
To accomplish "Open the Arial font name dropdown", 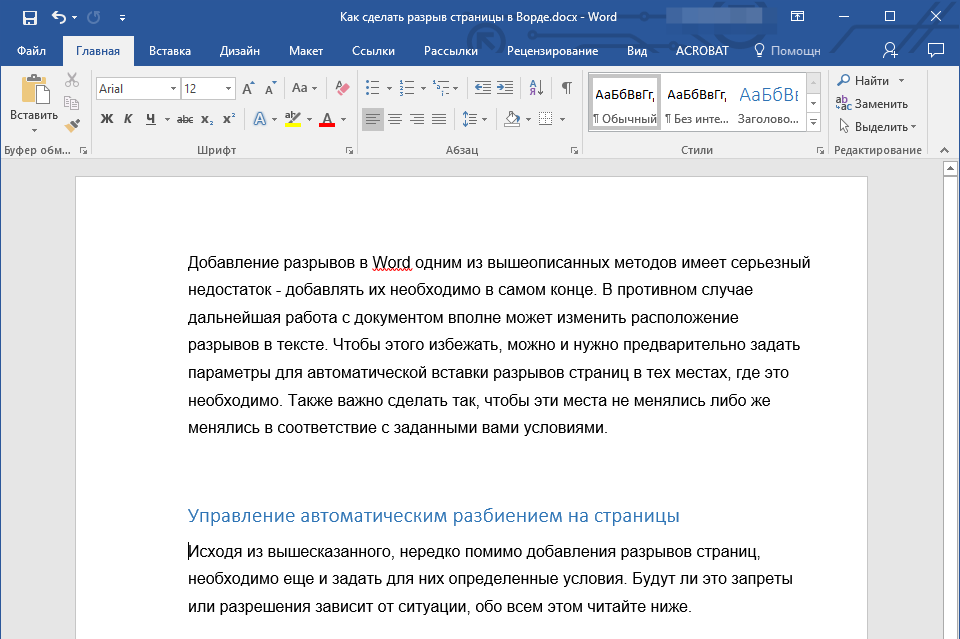I will coord(173,89).
